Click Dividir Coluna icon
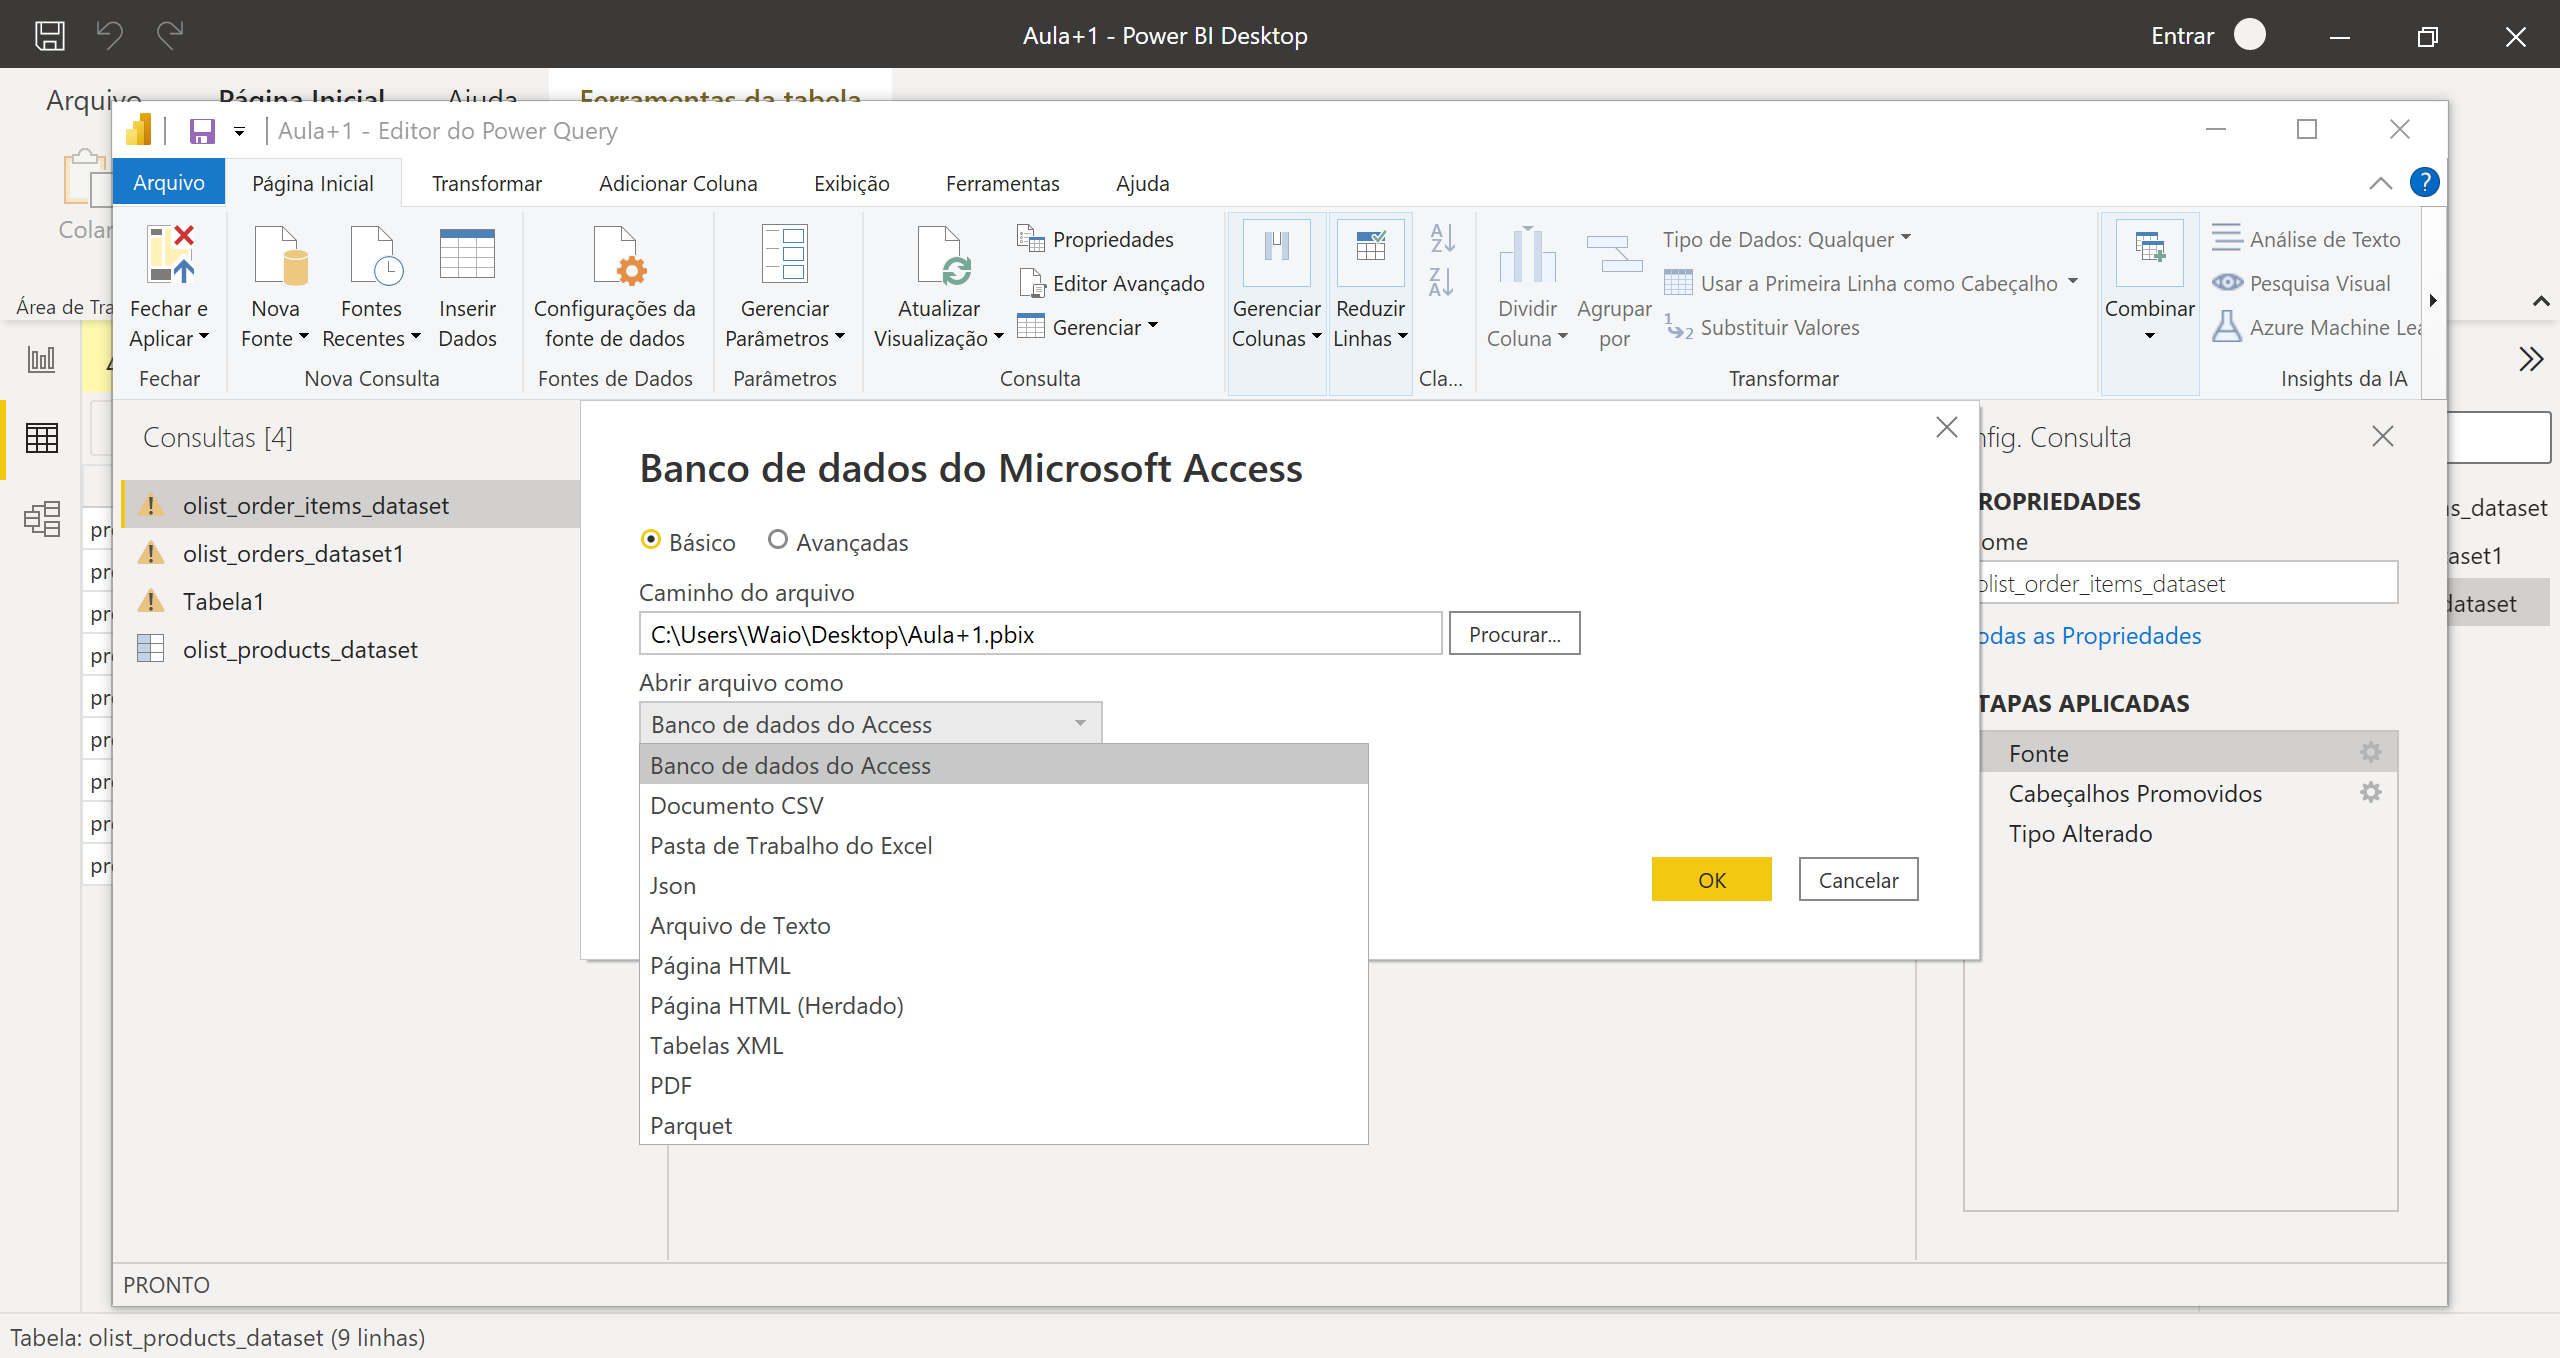 tap(1527, 255)
